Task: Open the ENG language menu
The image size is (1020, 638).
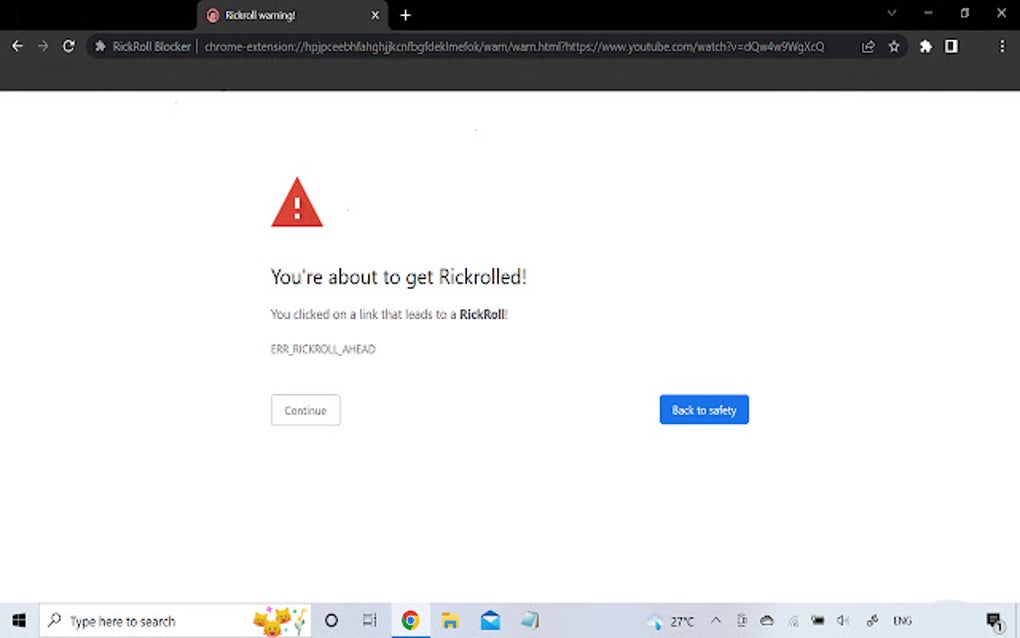Action: [902, 620]
